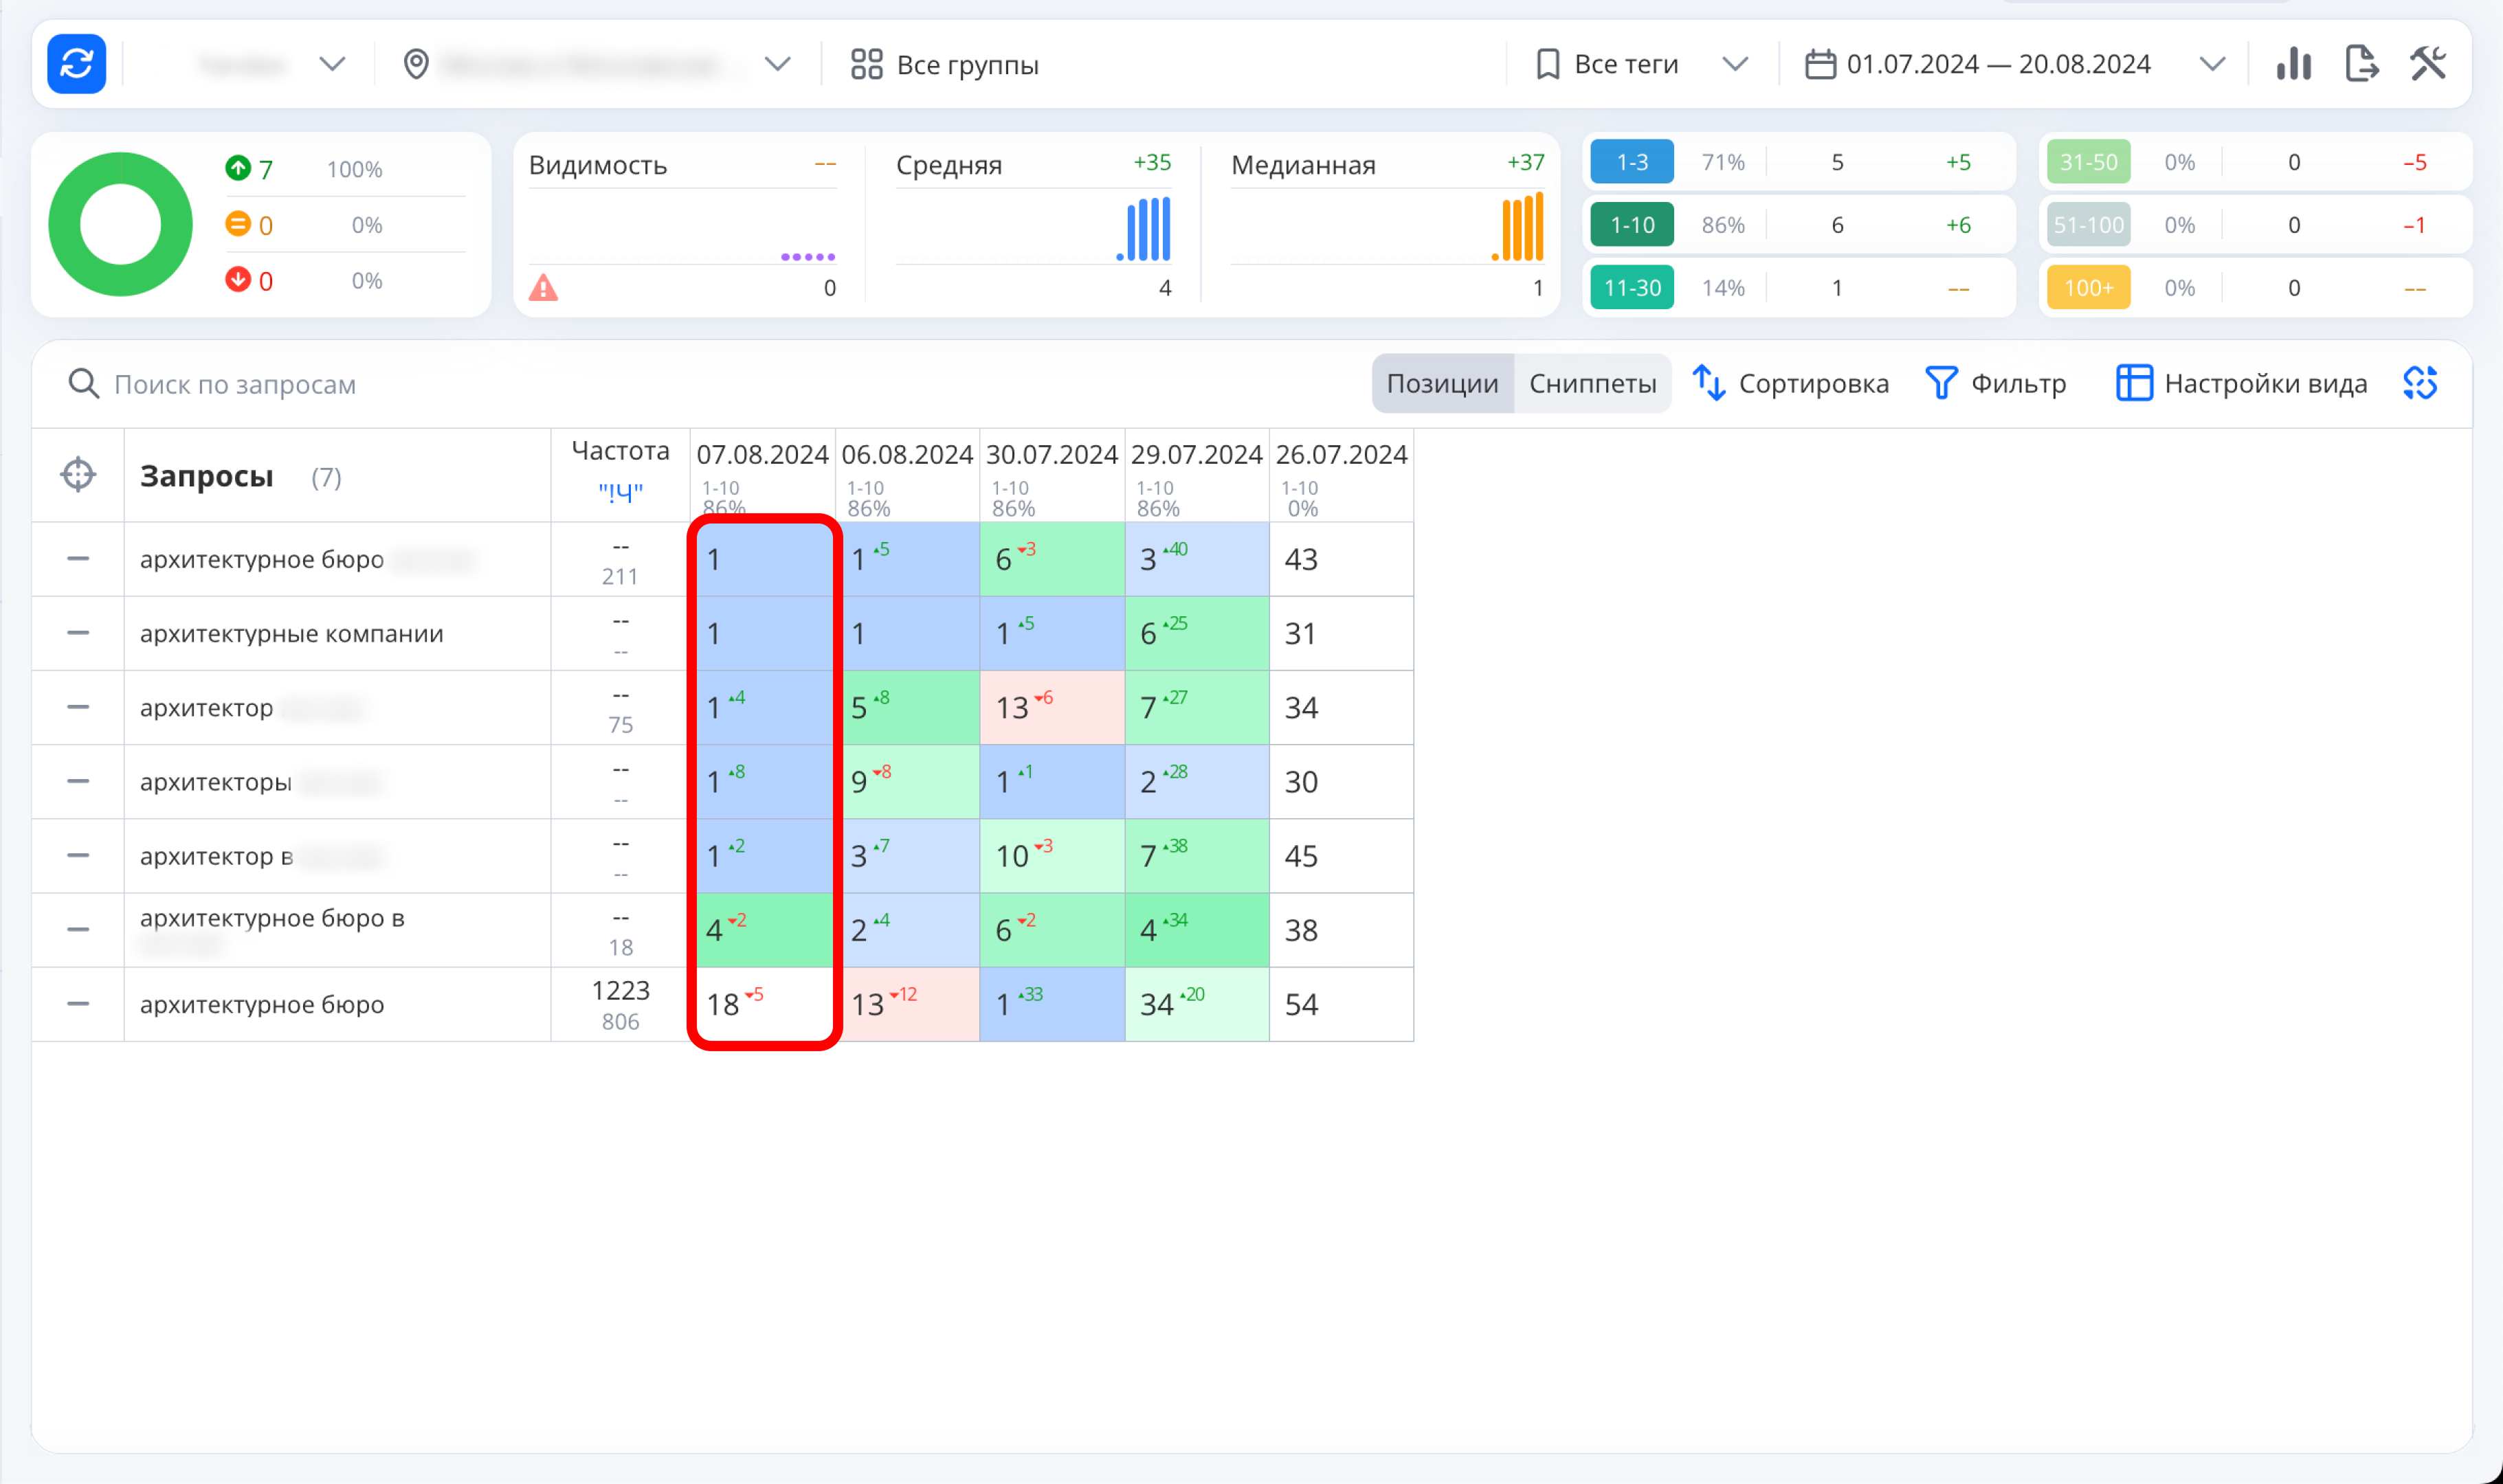The width and height of the screenshot is (2503, 1484).
Task: Expand the Все теги dropdown
Action: (x=1641, y=64)
